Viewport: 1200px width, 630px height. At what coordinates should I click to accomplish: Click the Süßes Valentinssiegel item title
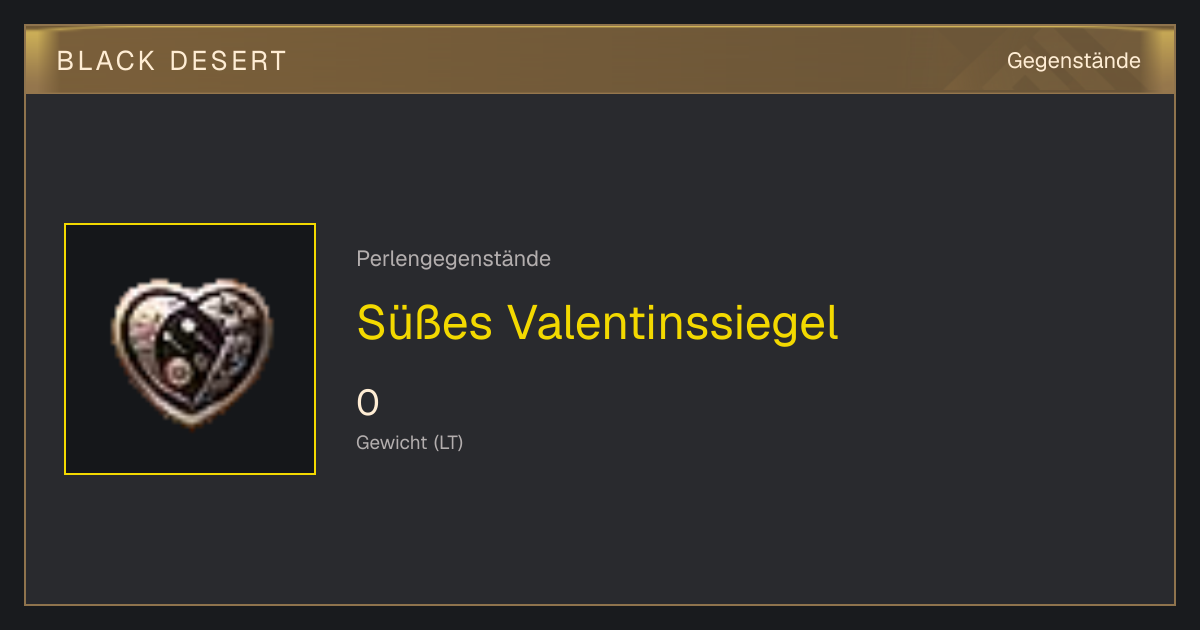pos(597,323)
